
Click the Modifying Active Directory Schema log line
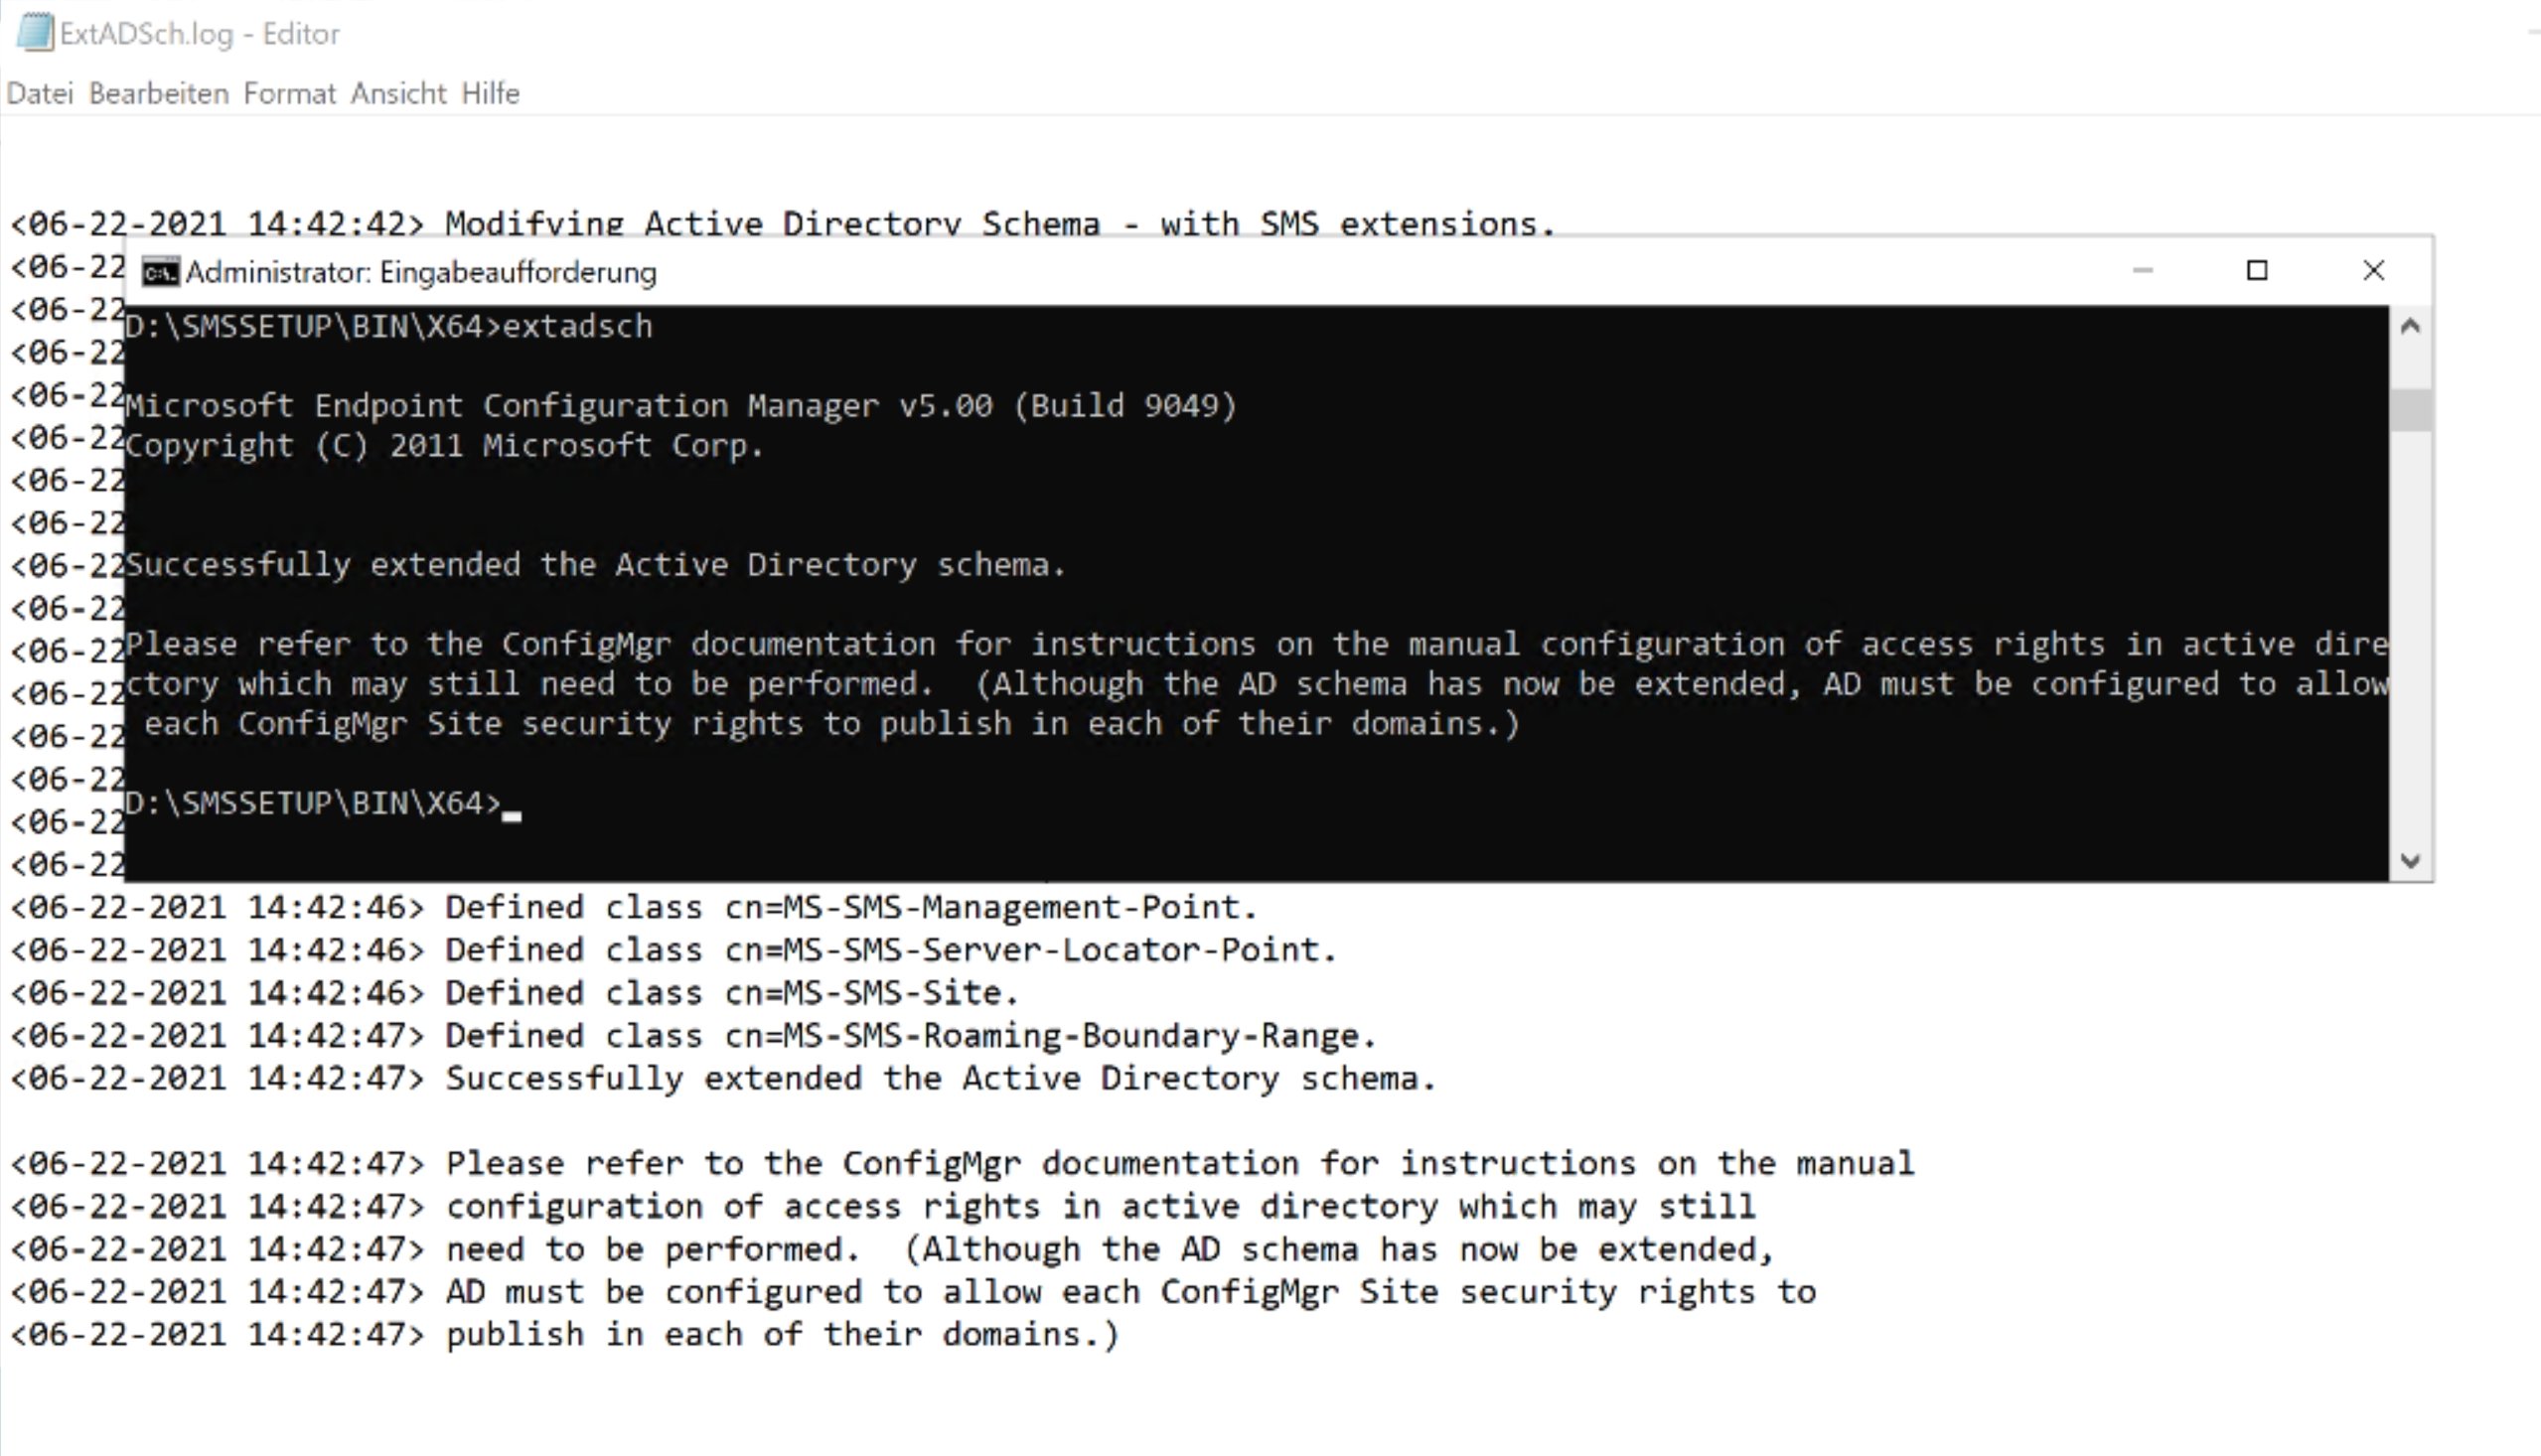click(x=780, y=222)
